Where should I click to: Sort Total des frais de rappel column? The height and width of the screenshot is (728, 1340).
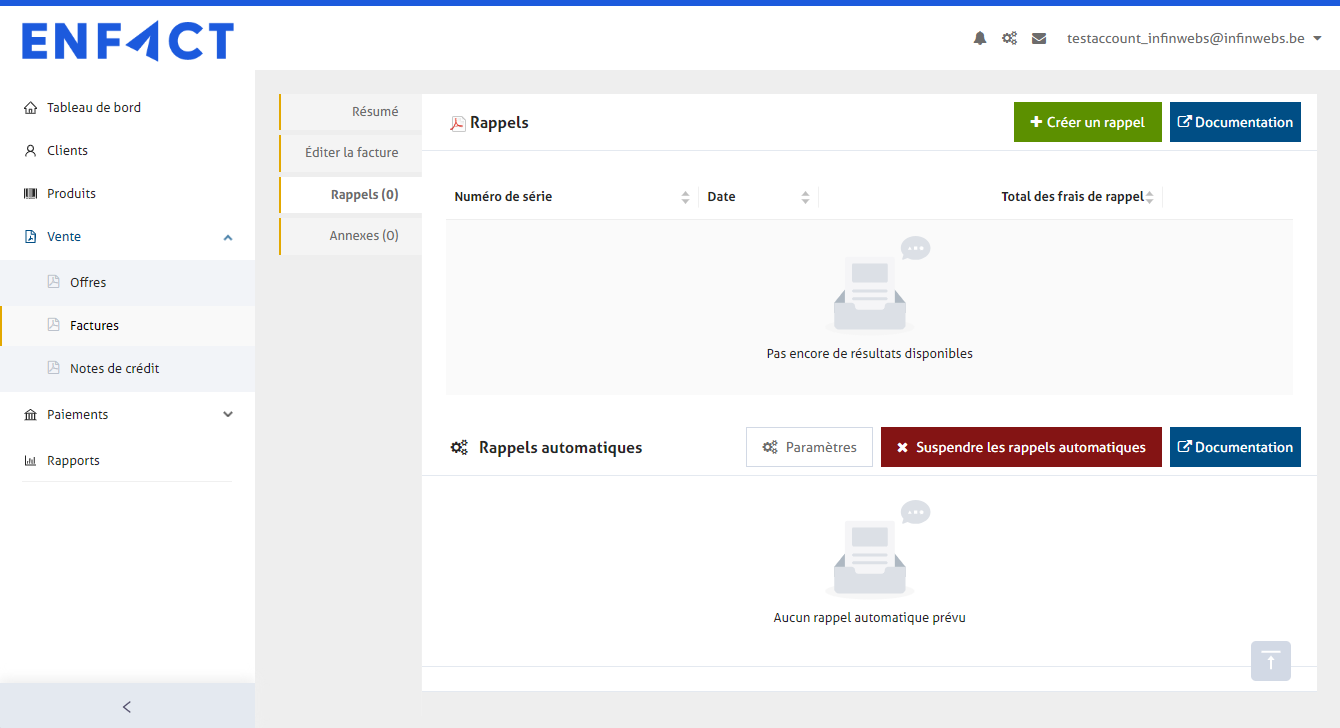pyautogui.click(x=1149, y=197)
